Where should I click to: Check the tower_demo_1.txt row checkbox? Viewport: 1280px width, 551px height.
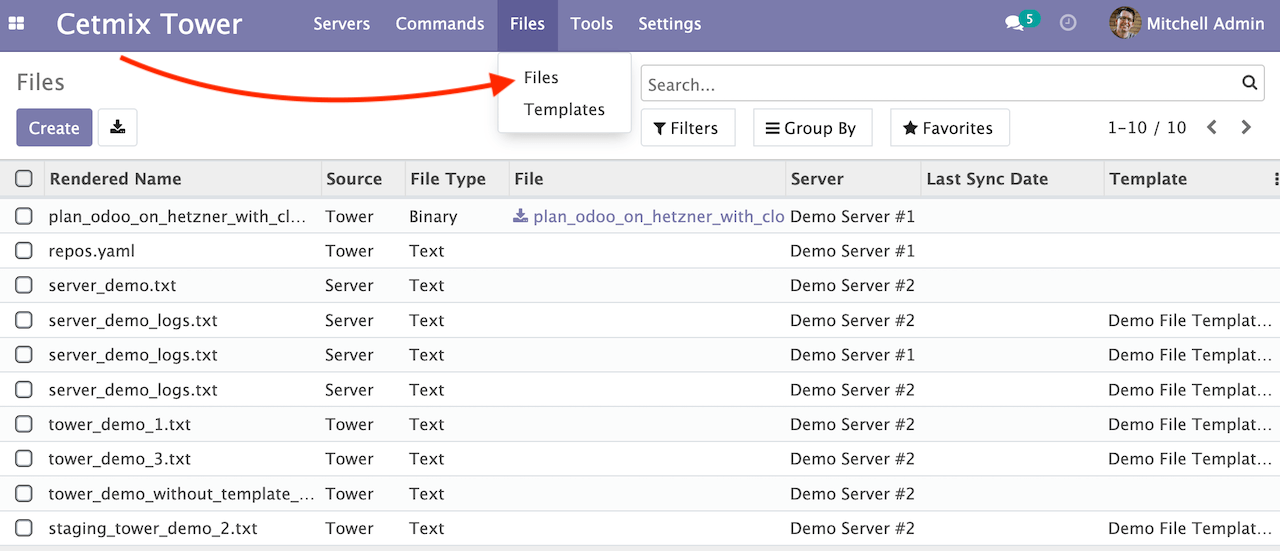pos(24,424)
